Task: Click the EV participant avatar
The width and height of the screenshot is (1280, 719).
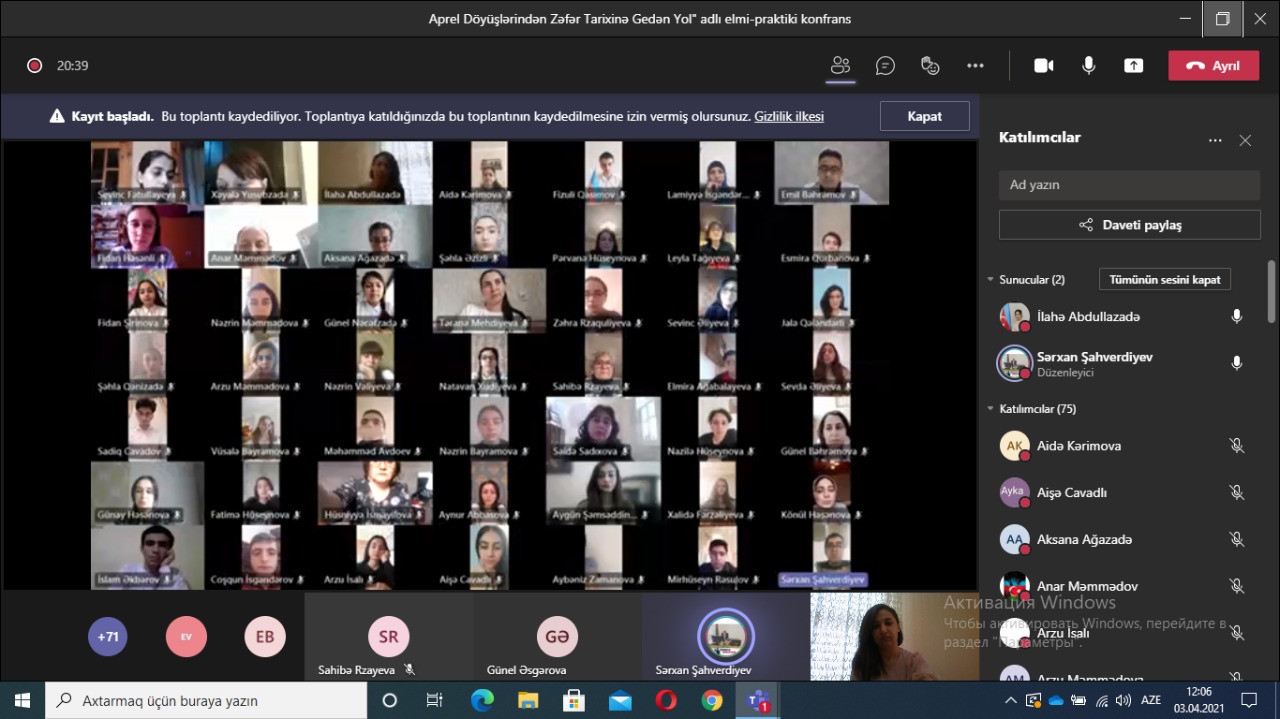Action: [x=186, y=636]
